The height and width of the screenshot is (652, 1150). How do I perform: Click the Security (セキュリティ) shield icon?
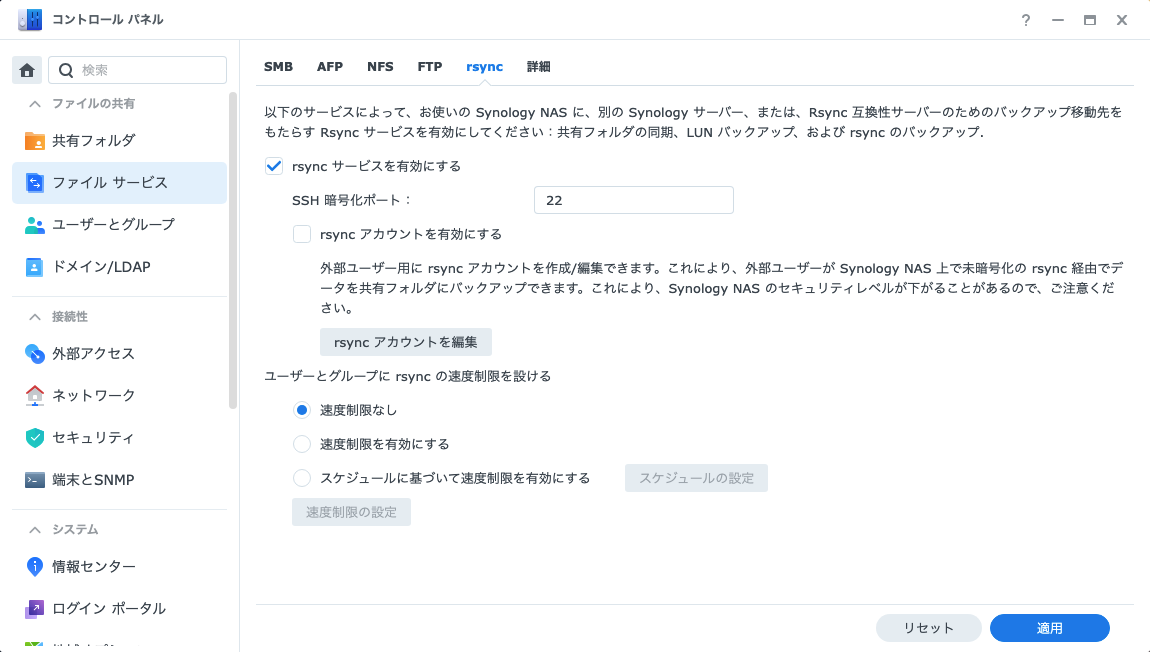(34, 438)
